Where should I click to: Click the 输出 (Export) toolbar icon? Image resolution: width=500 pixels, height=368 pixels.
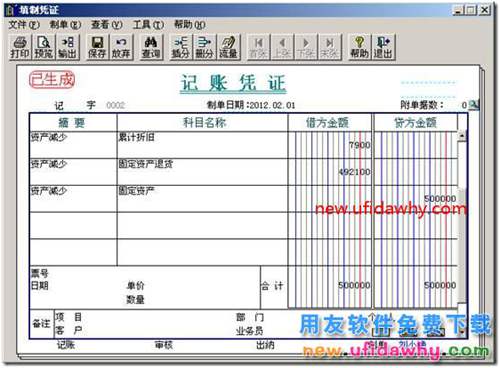point(67,47)
